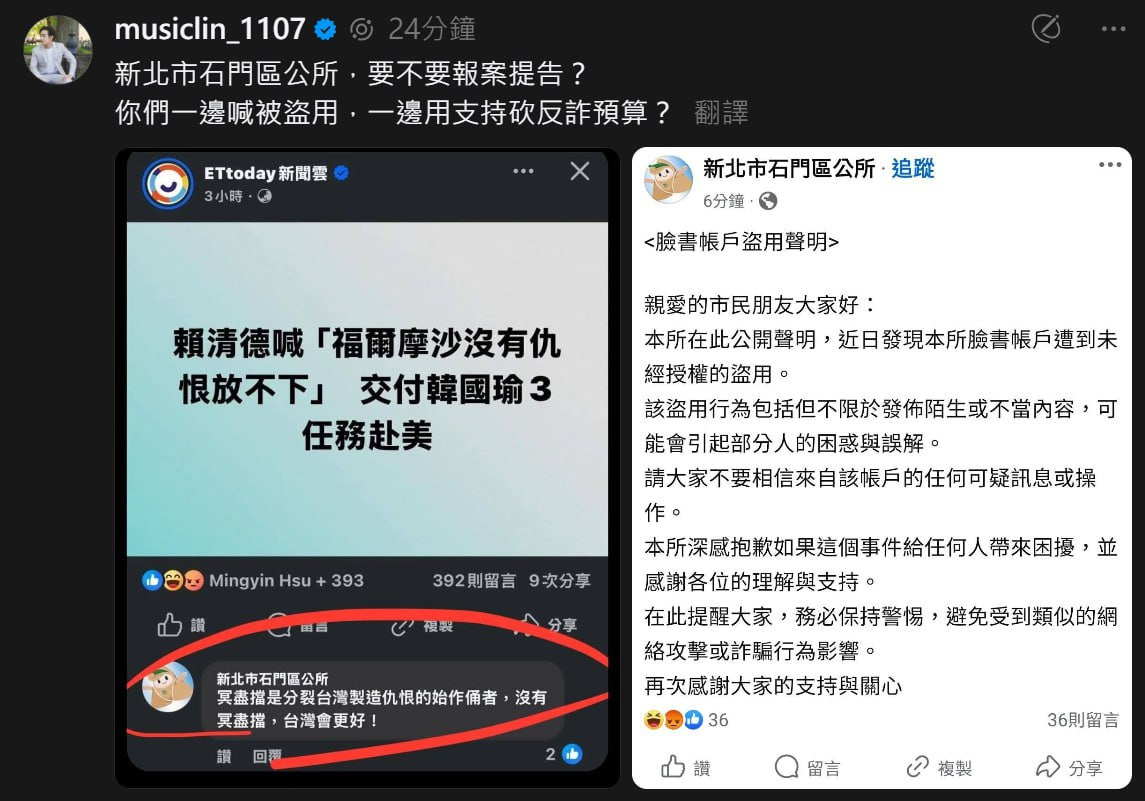The height and width of the screenshot is (801, 1145).
Task: Open the 賴清德 headline news image
Action: coord(367,389)
